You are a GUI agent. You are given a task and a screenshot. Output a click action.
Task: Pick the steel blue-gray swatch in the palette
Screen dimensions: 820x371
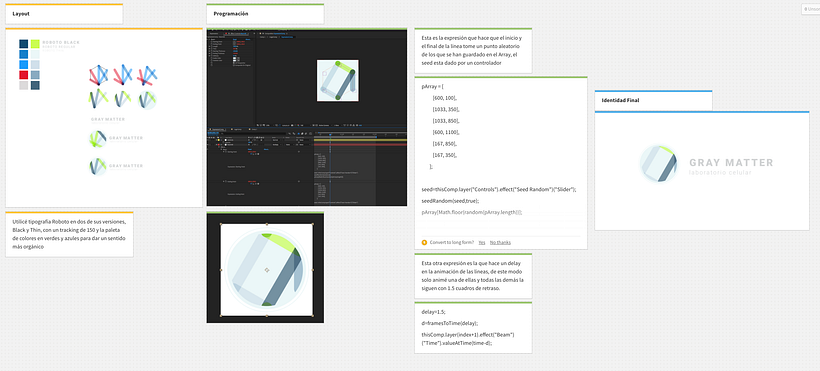[35, 75]
